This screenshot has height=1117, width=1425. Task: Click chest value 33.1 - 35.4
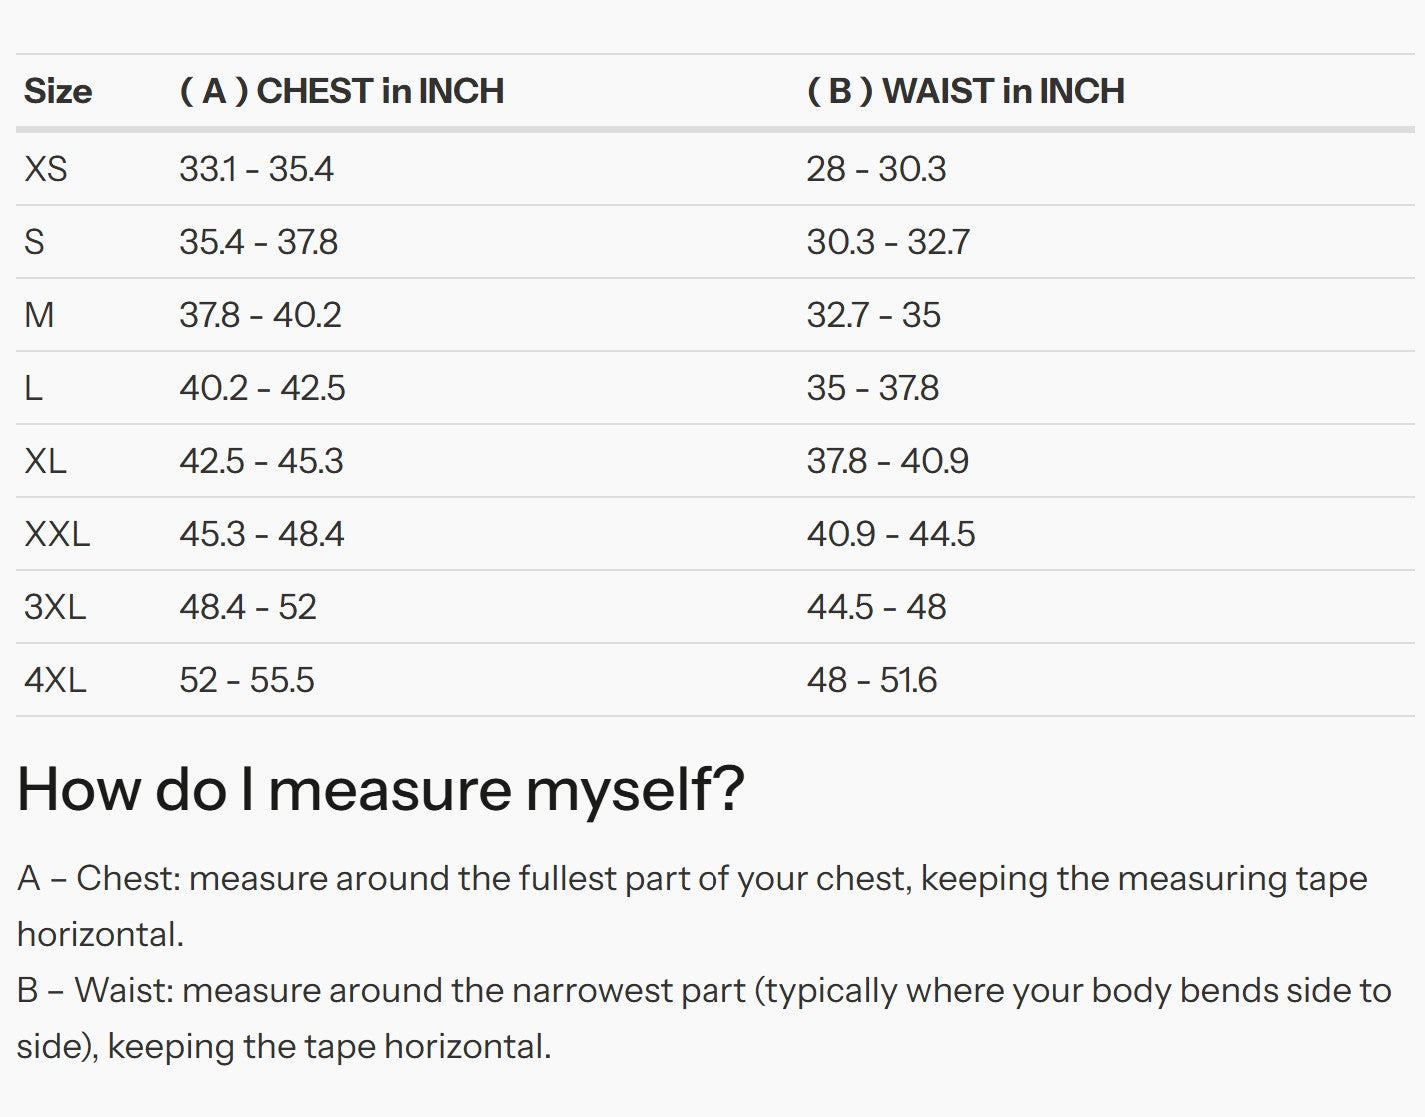pos(256,169)
